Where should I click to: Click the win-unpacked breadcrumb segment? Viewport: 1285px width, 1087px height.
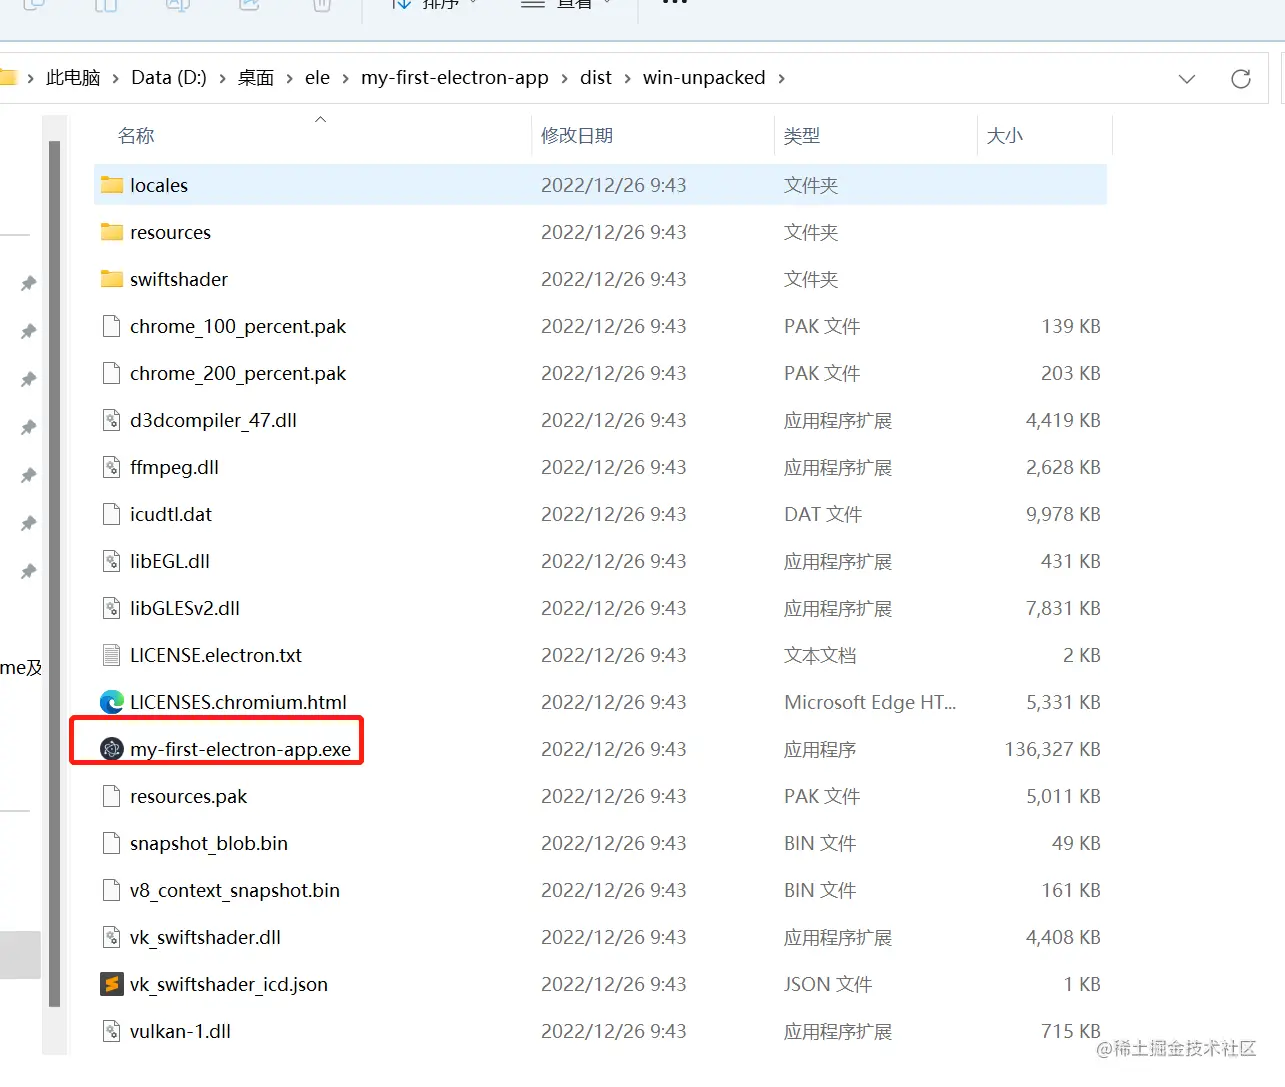pyautogui.click(x=704, y=78)
